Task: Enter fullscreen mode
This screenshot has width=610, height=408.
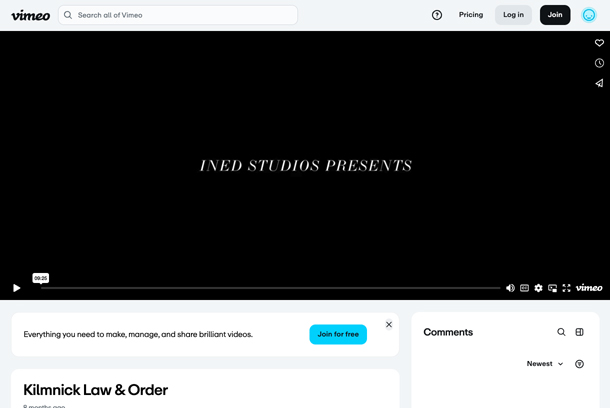Action: pos(566,288)
